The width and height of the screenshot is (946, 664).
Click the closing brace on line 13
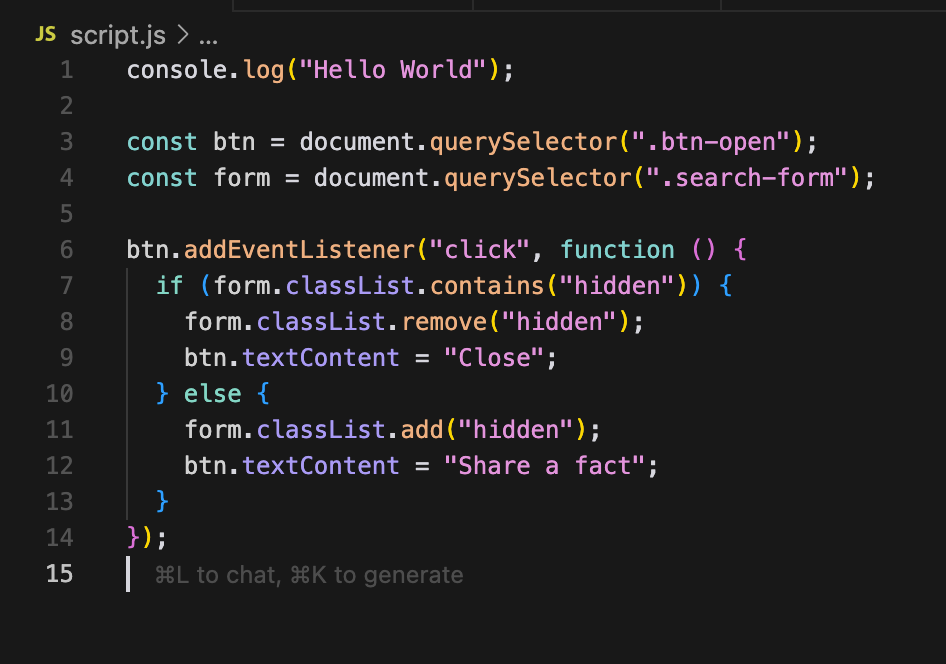click(x=162, y=501)
